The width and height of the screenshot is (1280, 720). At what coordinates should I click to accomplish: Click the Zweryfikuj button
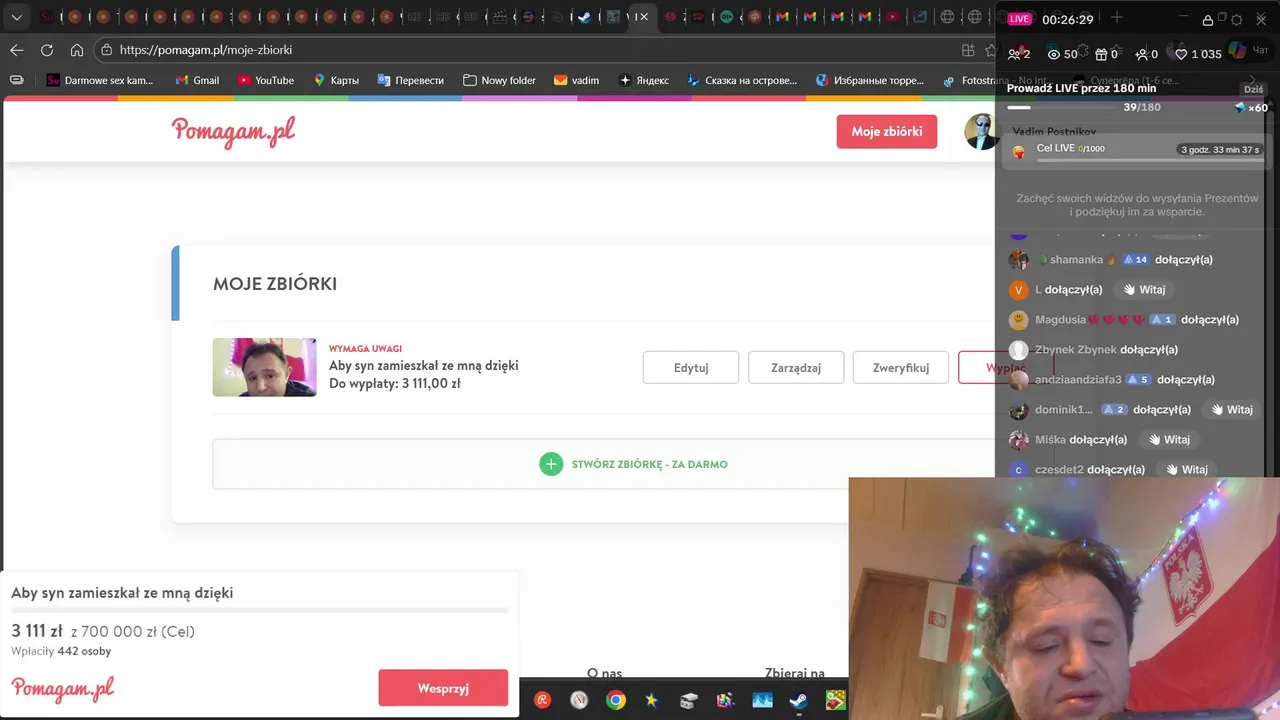coord(901,367)
